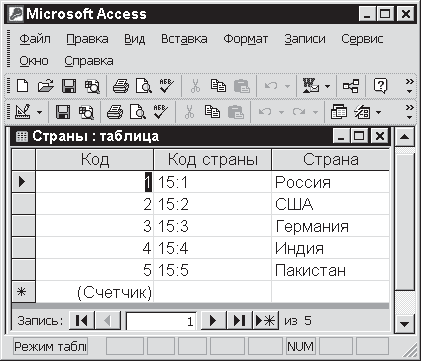Click Save icon in the second toolbar

point(63,112)
